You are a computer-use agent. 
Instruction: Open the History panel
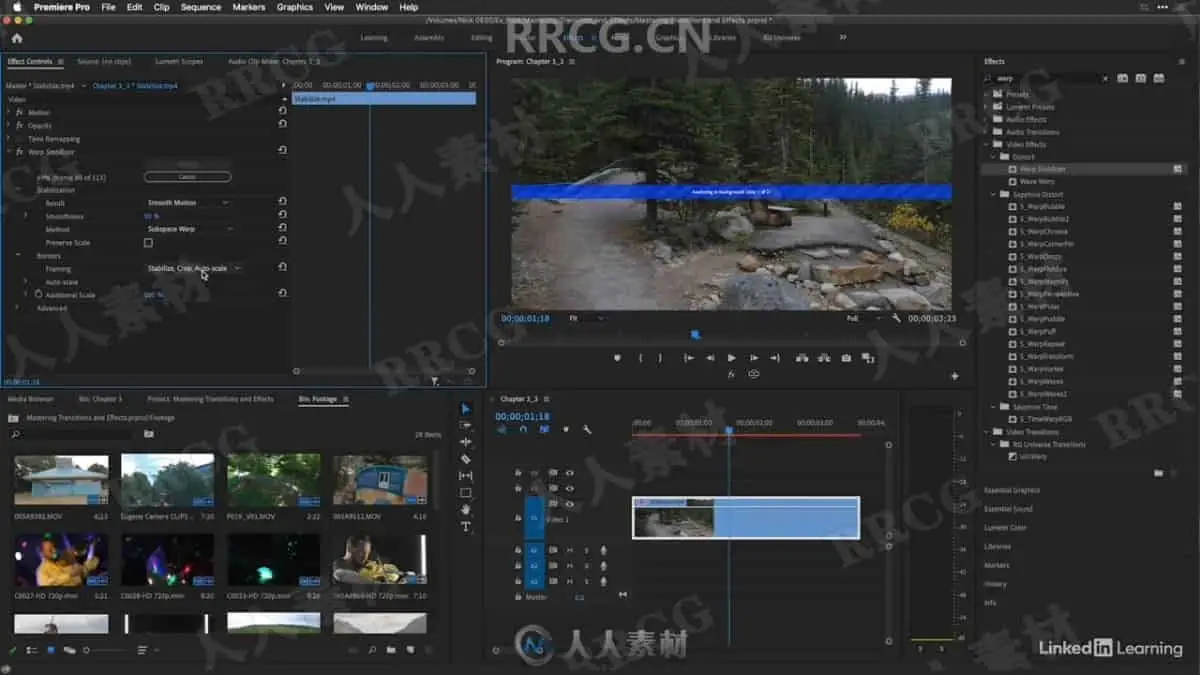click(995, 584)
